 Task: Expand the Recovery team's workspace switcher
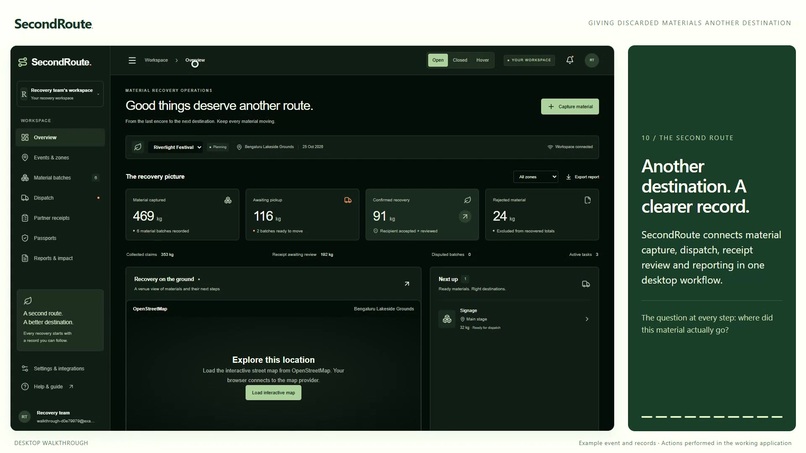60,94
